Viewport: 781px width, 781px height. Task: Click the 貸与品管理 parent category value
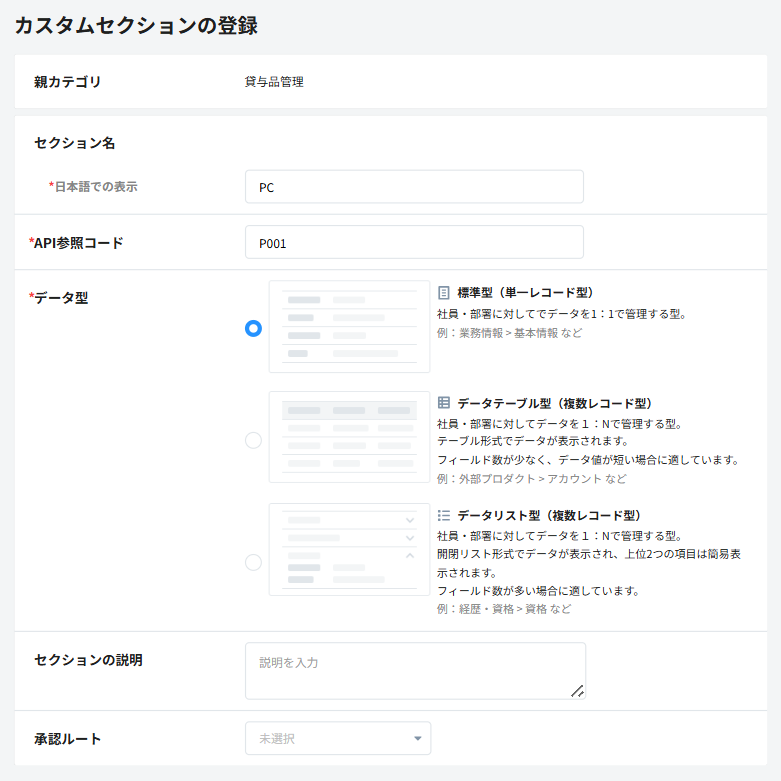[274, 82]
